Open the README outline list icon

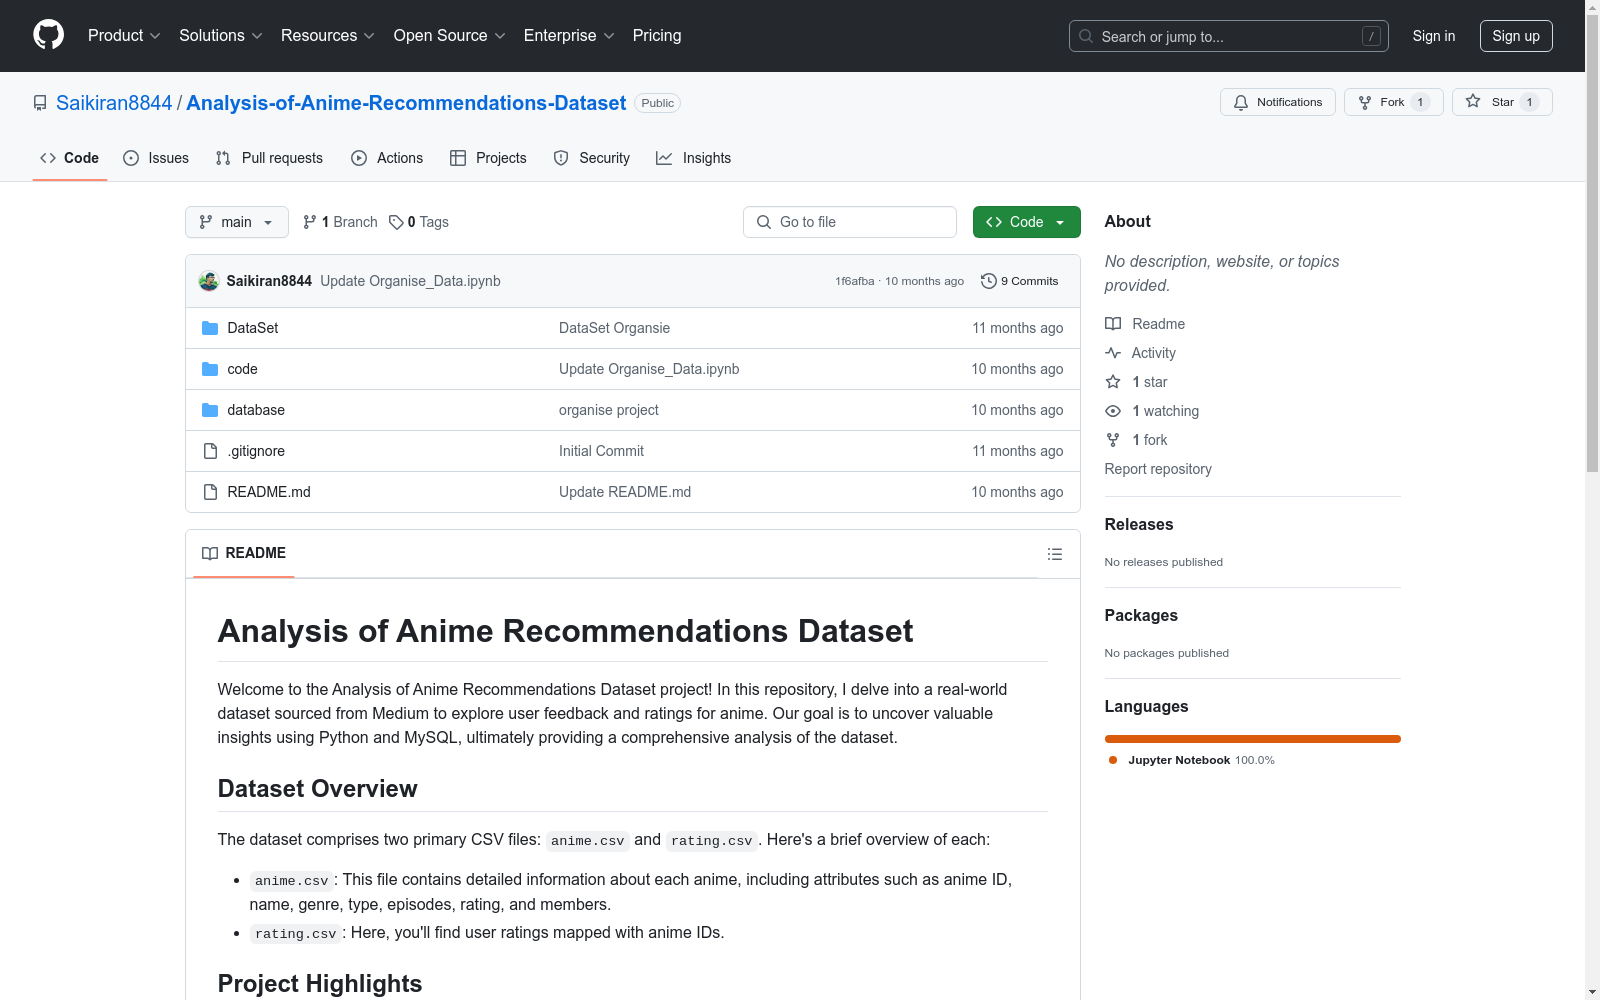(1055, 554)
